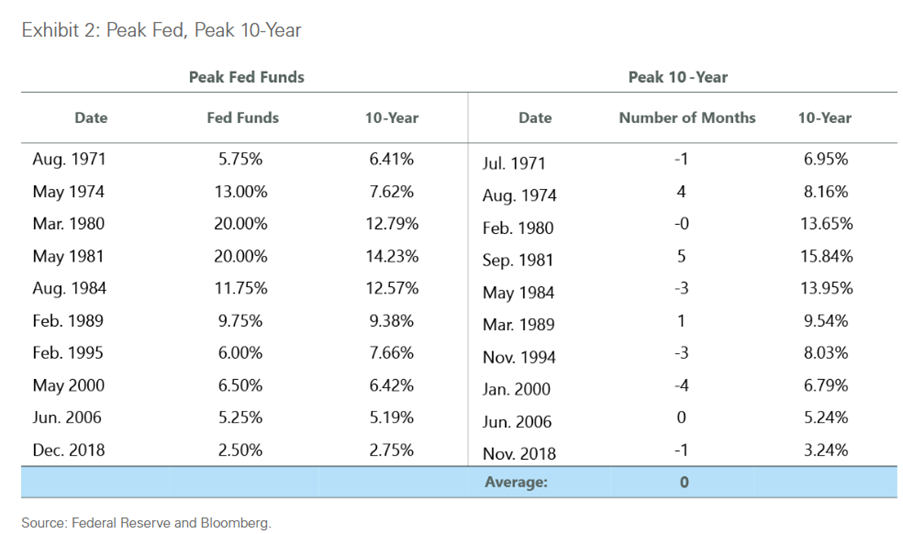Click the Source: Federal Reserve and Bloomberg footnote
Viewport: 903px width, 534px height.
[146, 522]
